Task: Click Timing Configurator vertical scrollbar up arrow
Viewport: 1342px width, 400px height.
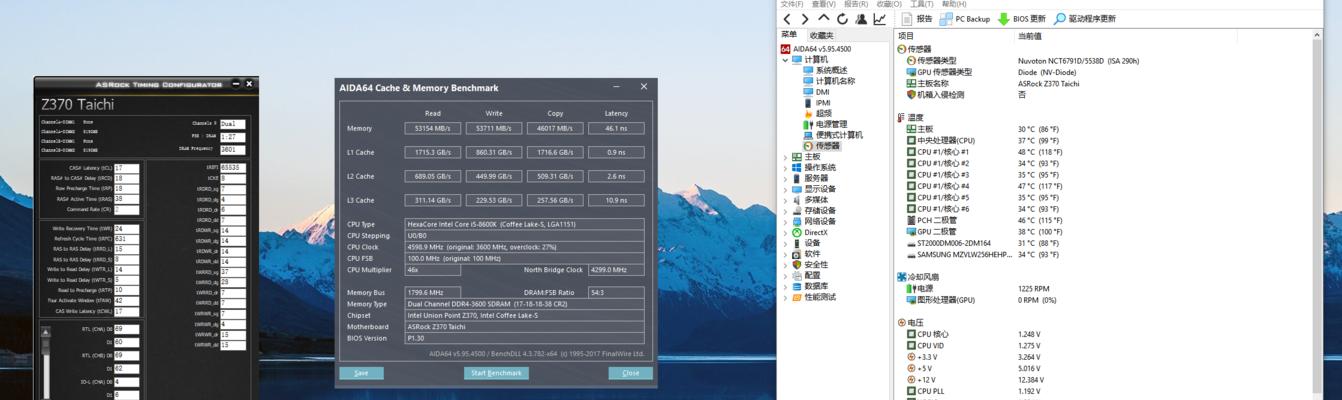Action: 45,332
